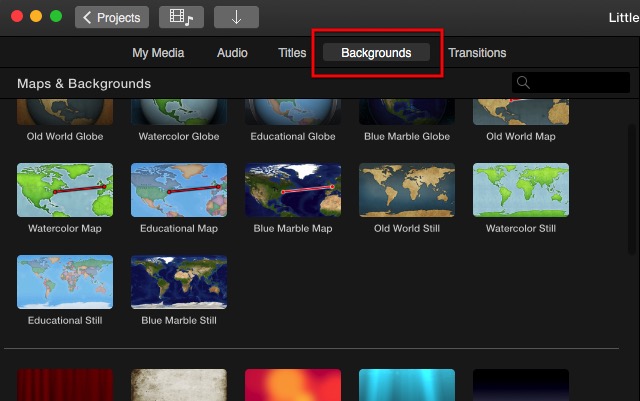Viewport: 640px width, 401px height.
Task: Select the Watercolor Map thumbnail
Action: (65, 190)
